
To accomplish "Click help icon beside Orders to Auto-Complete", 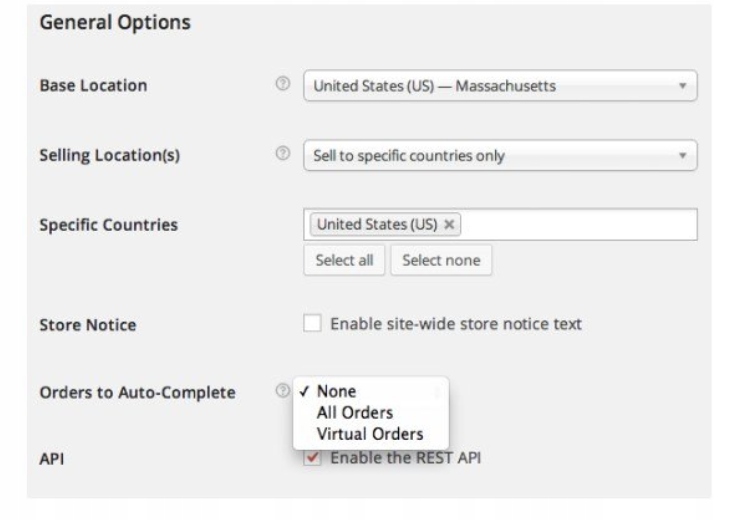I will click(x=282, y=392).
